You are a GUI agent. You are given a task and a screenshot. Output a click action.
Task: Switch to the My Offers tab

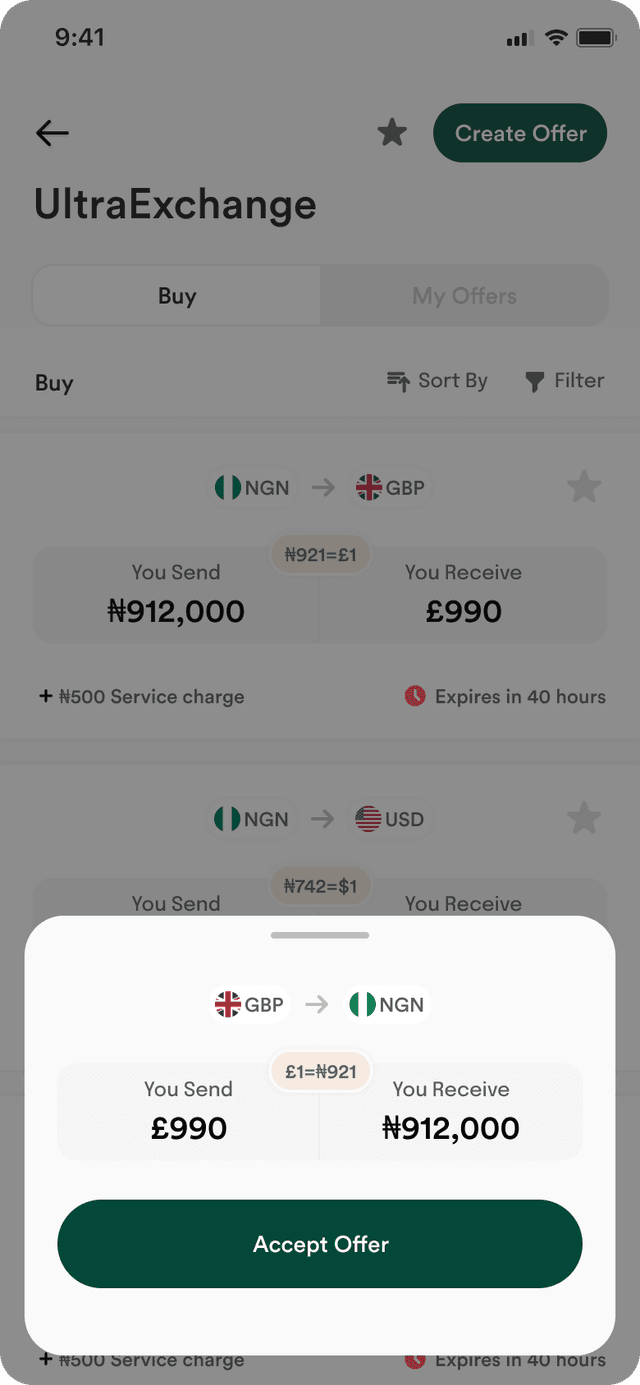click(464, 296)
